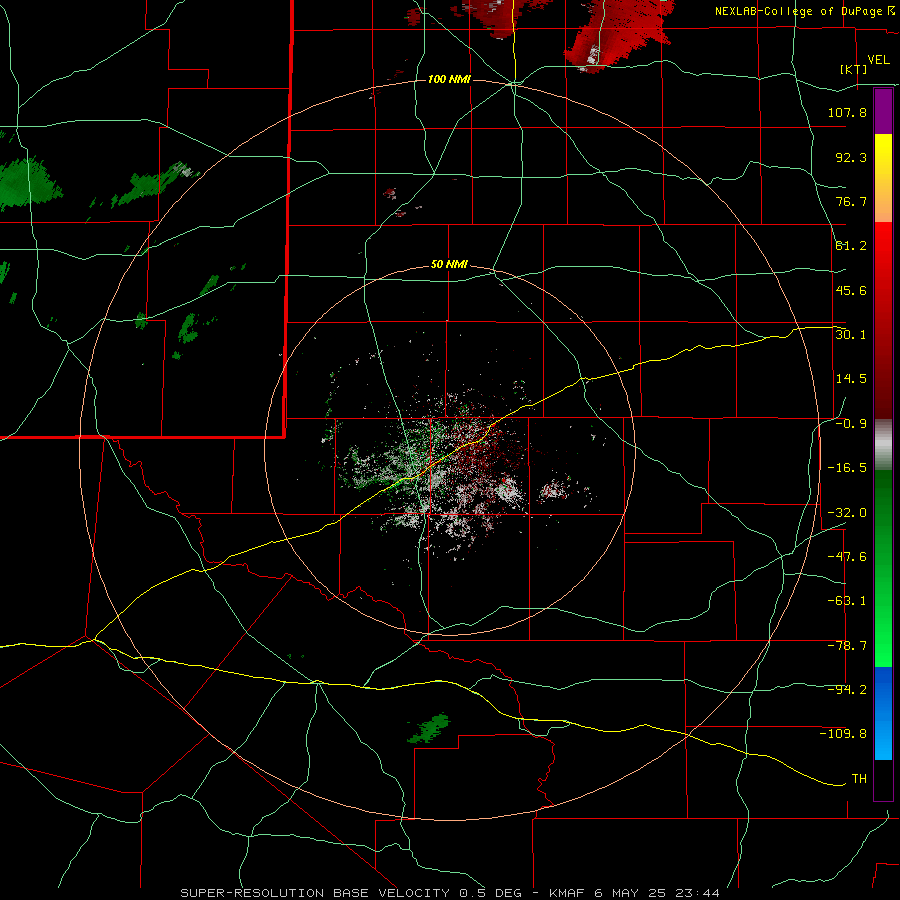
Task: Click the VEL legend title
Action: click(x=878, y=59)
